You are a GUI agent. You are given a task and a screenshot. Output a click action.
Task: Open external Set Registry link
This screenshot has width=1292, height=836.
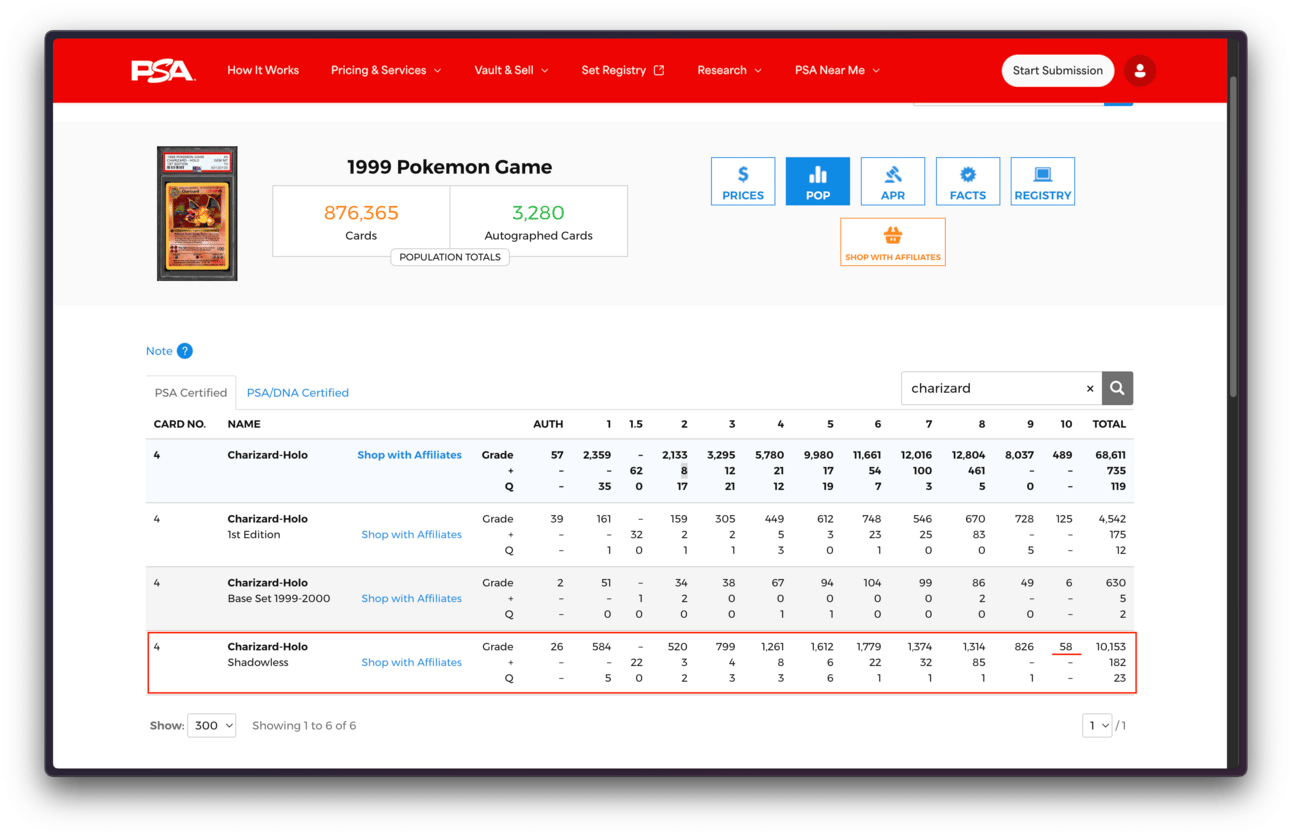click(x=623, y=71)
